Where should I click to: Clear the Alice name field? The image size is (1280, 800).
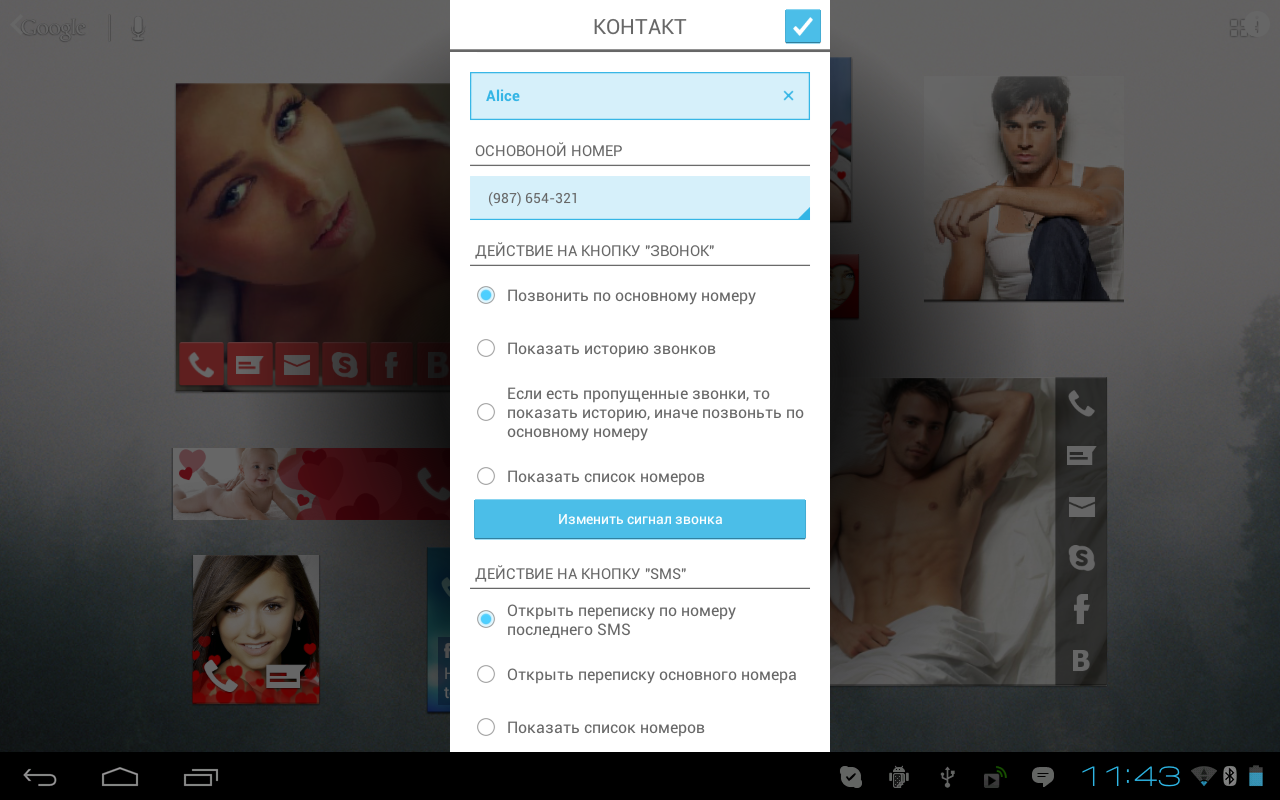click(788, 96)
